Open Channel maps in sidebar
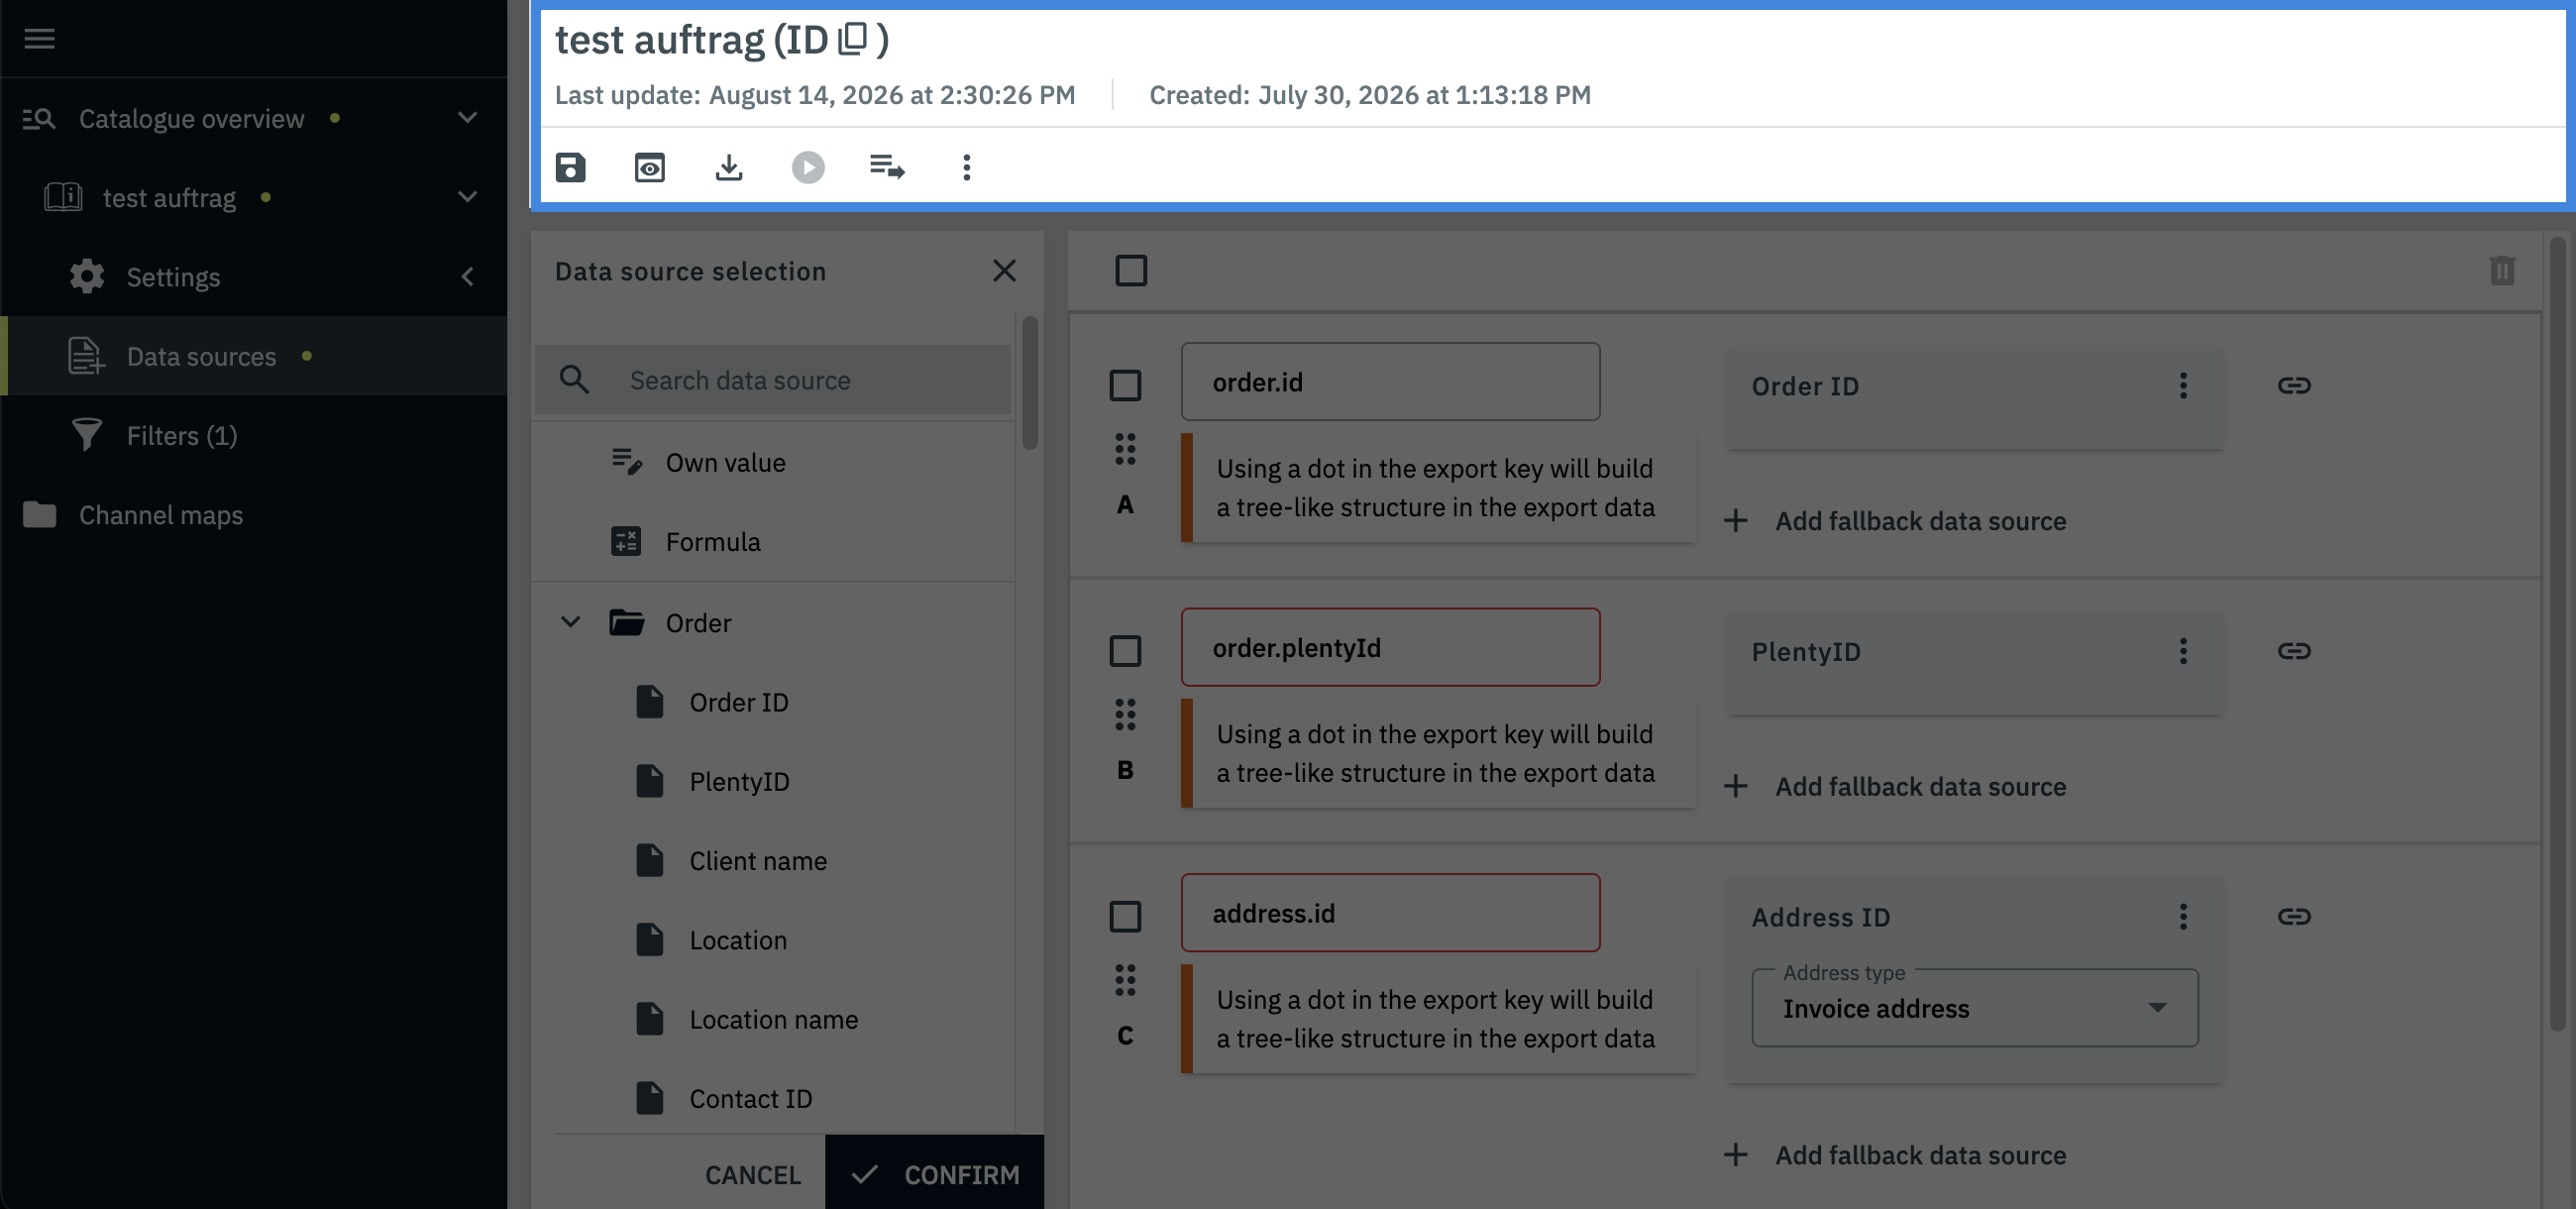Viewport: 2576px width, 1209px height. pos(254,515)
